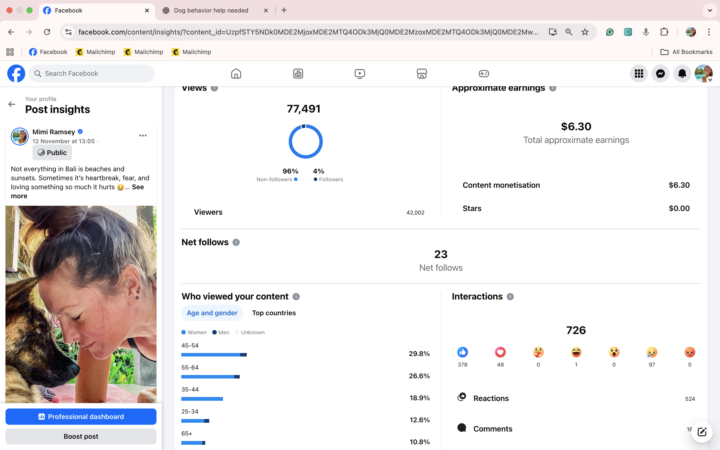Open the account profile picture menu

pyautogui.click(x=704, y=73)
